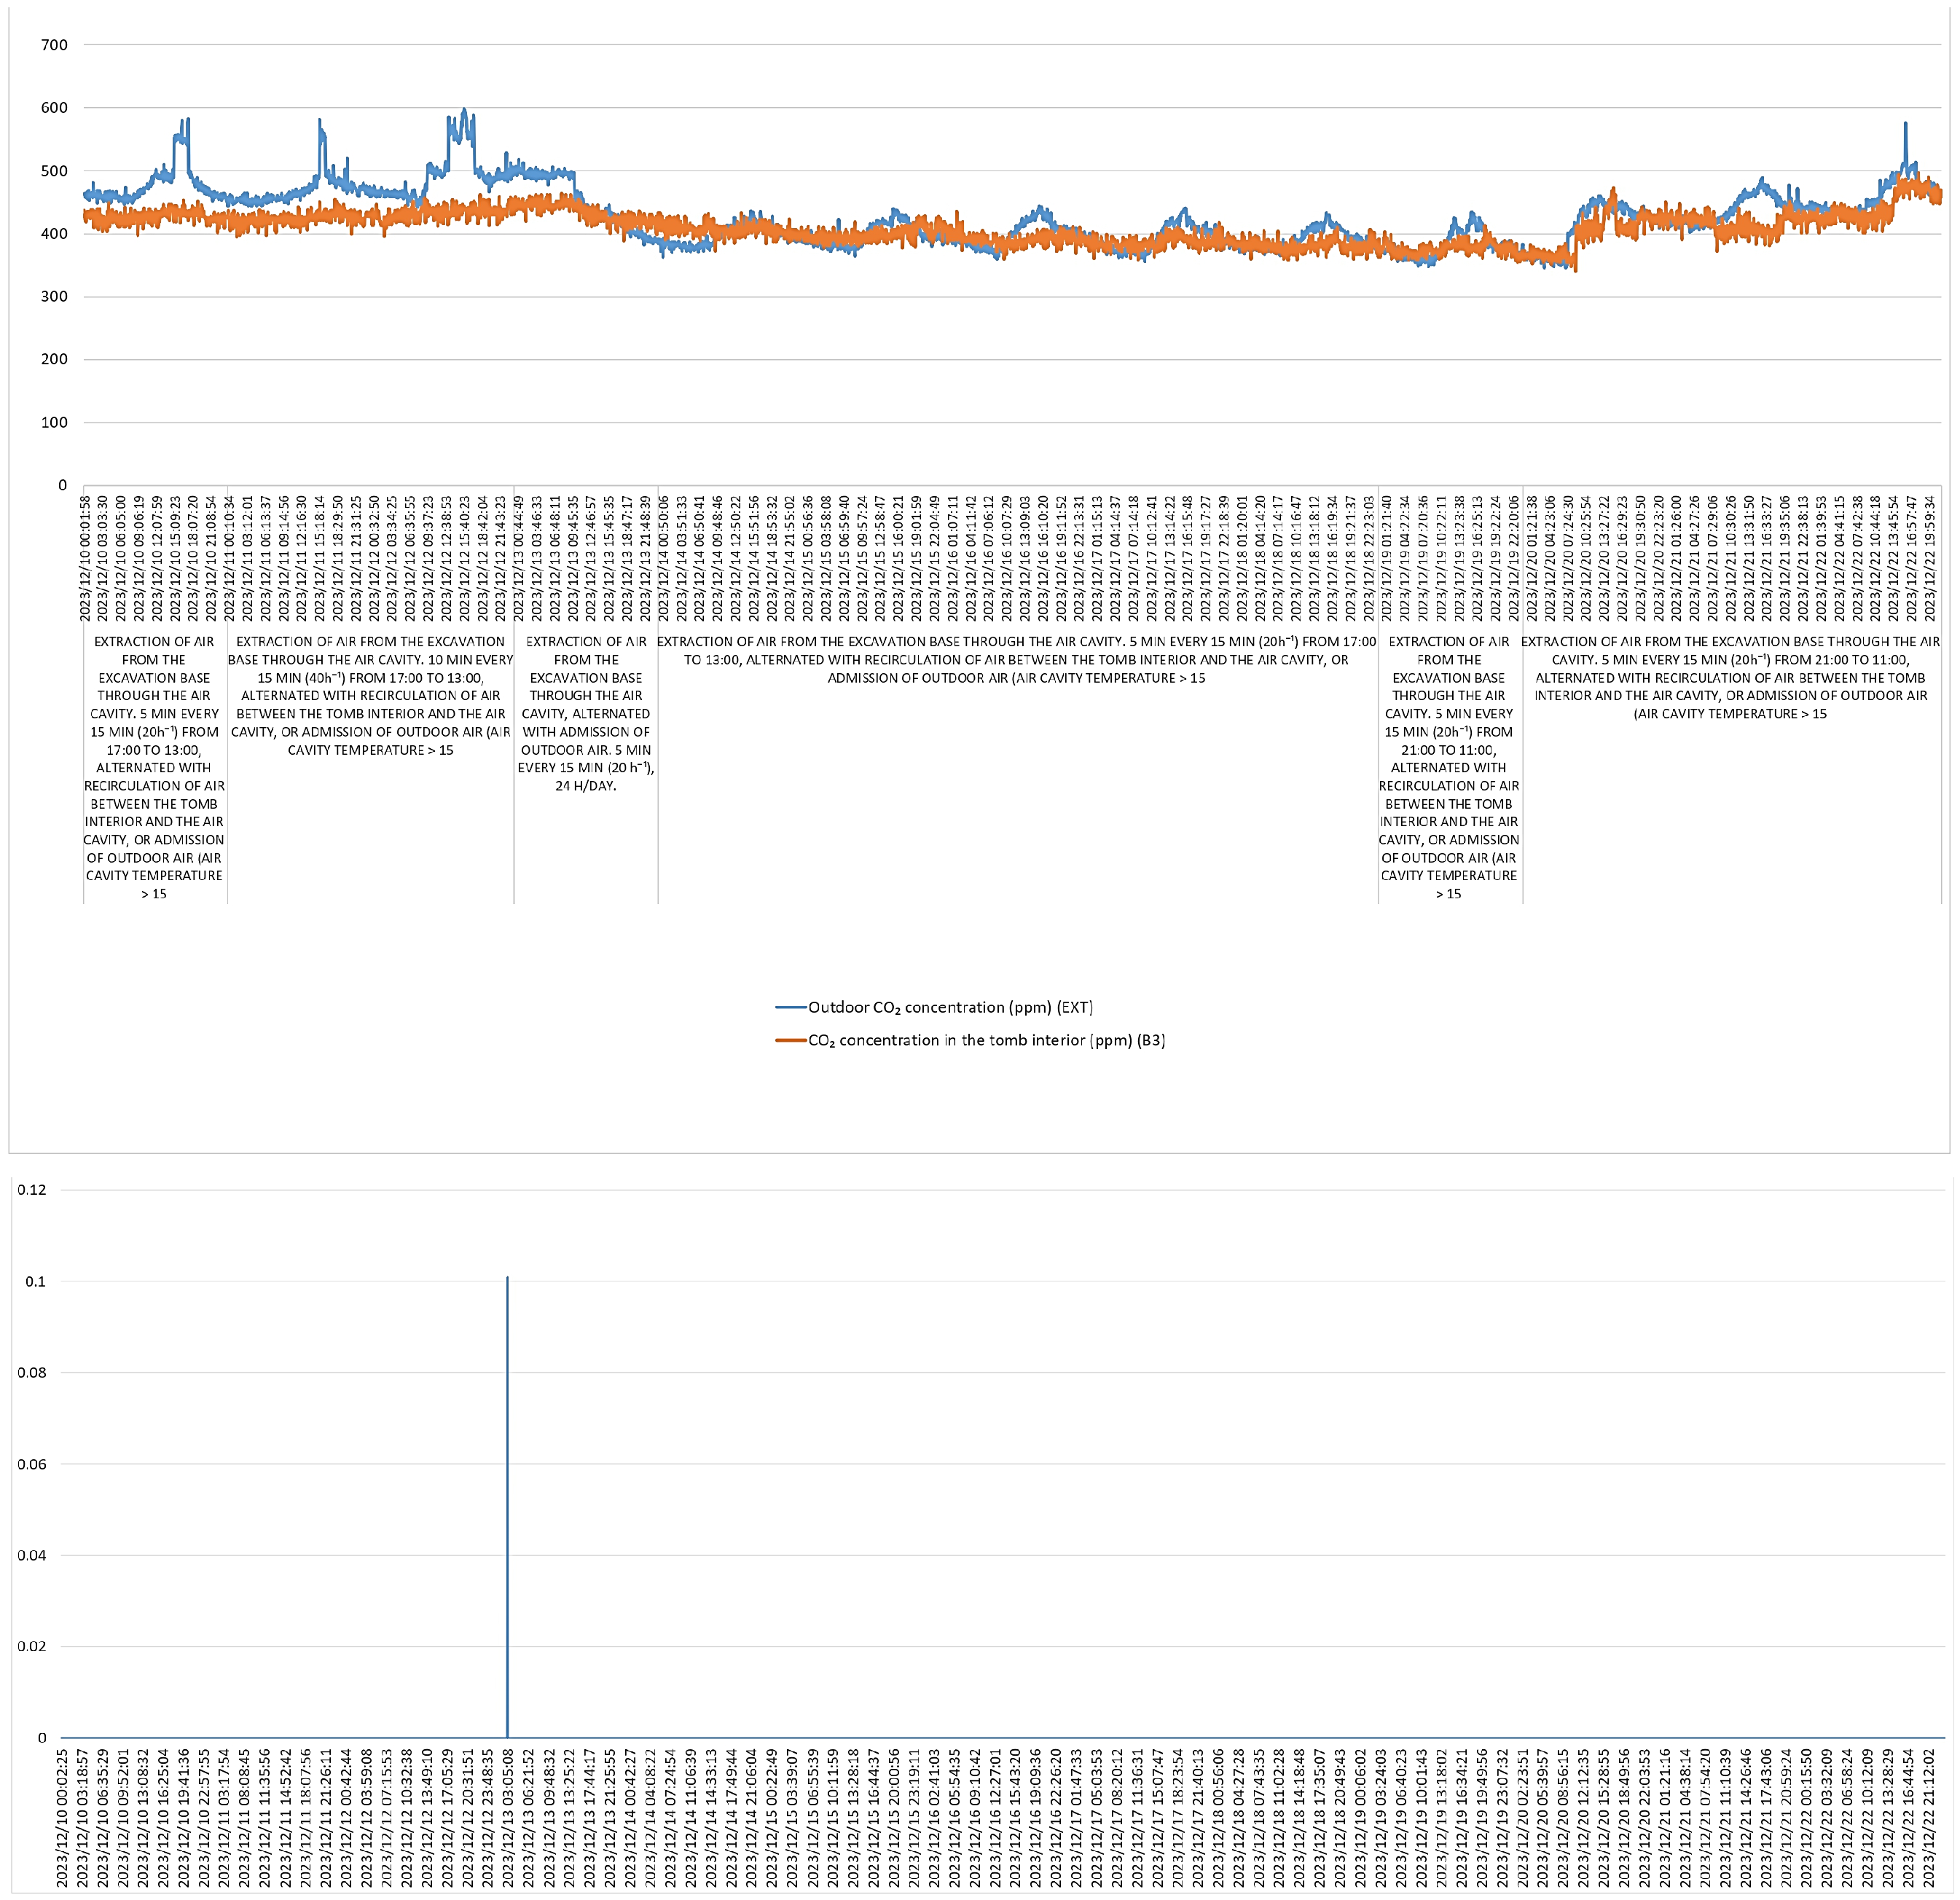Click the '500' y-axis label in the top chart

54,171
